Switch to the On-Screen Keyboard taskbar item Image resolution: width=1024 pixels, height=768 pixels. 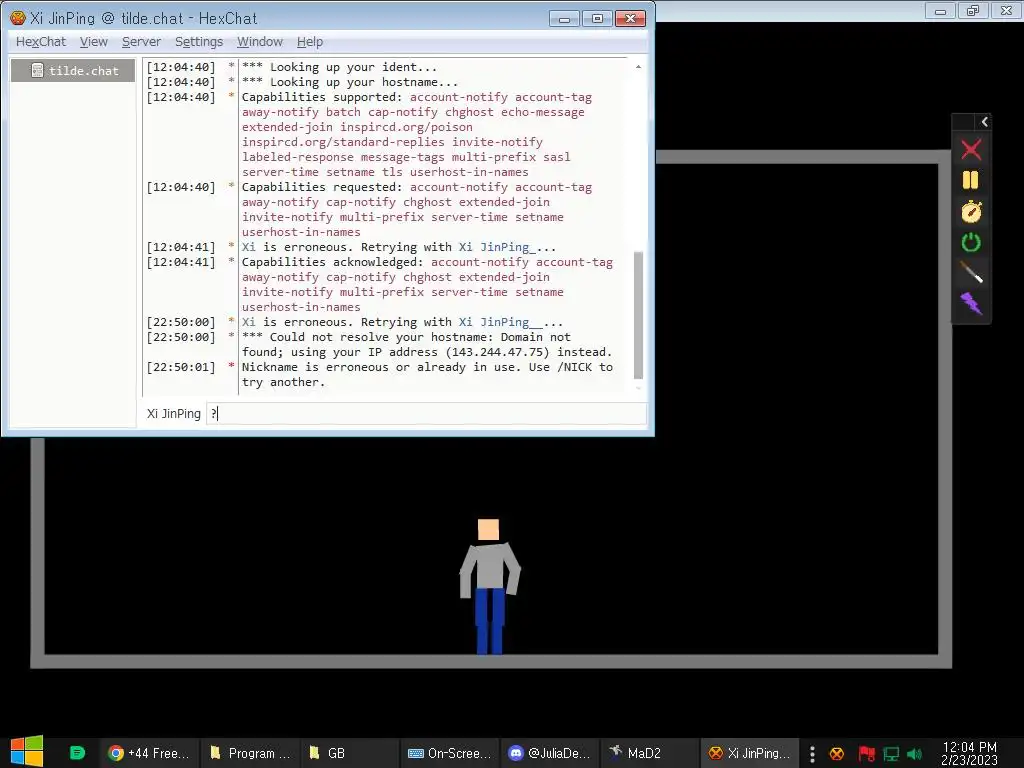coord(449,753)
